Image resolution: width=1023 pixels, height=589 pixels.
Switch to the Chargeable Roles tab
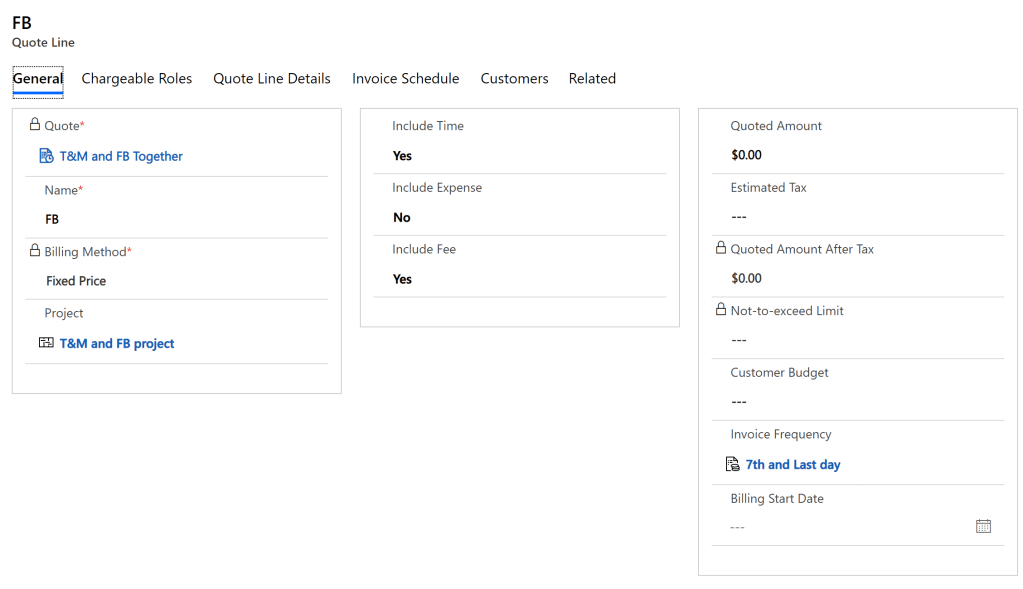point(137,79)
